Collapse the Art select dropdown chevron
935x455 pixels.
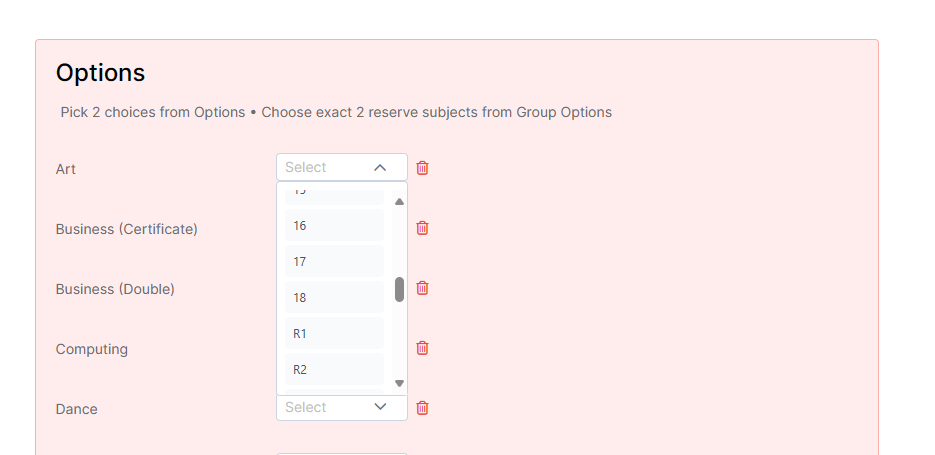pyautogui.click(x=380, y=168)
